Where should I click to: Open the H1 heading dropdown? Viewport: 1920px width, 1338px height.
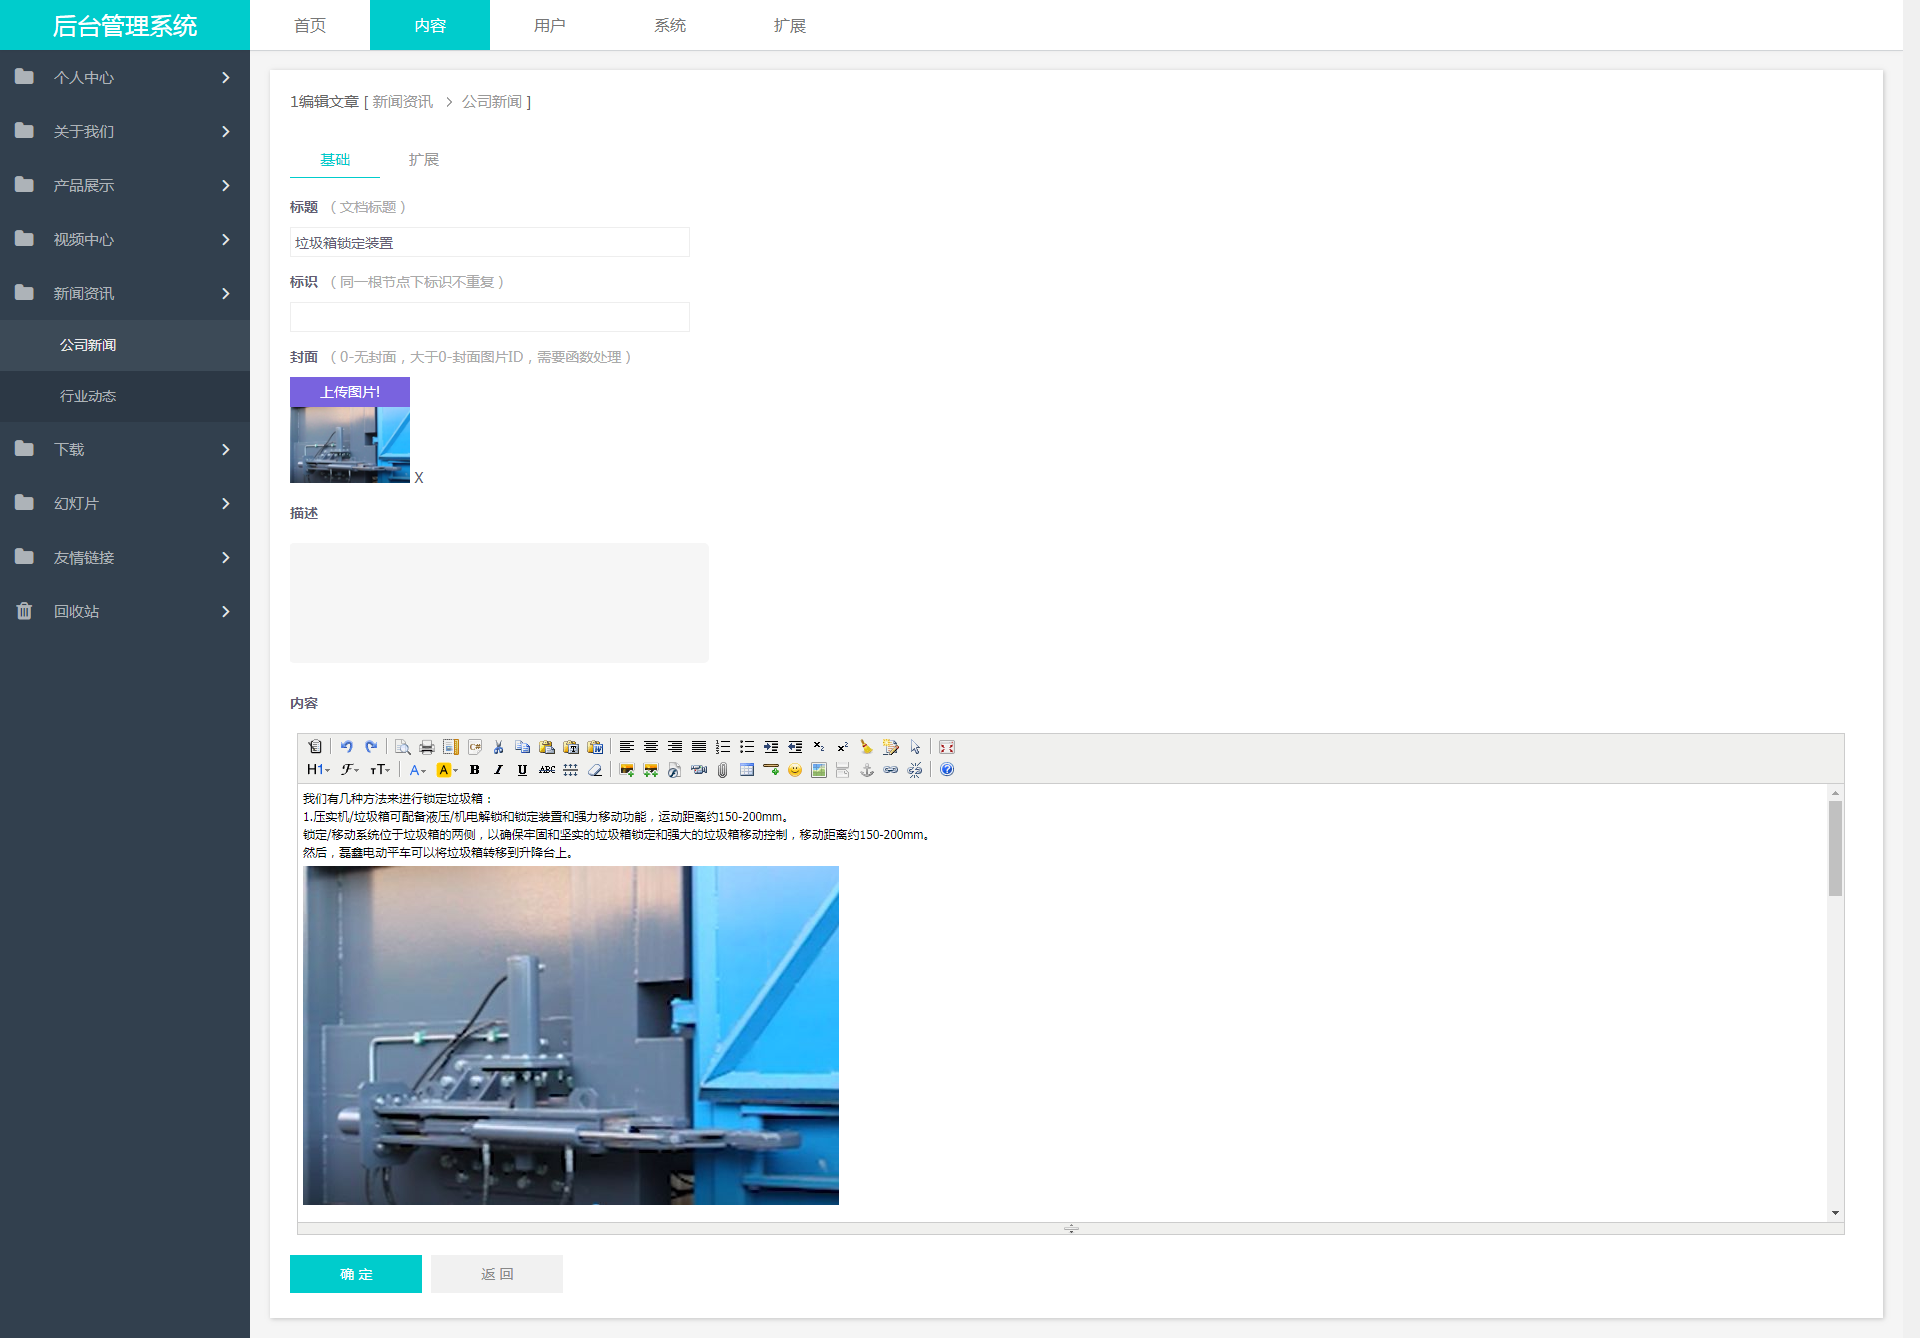[x=318, y=770]
